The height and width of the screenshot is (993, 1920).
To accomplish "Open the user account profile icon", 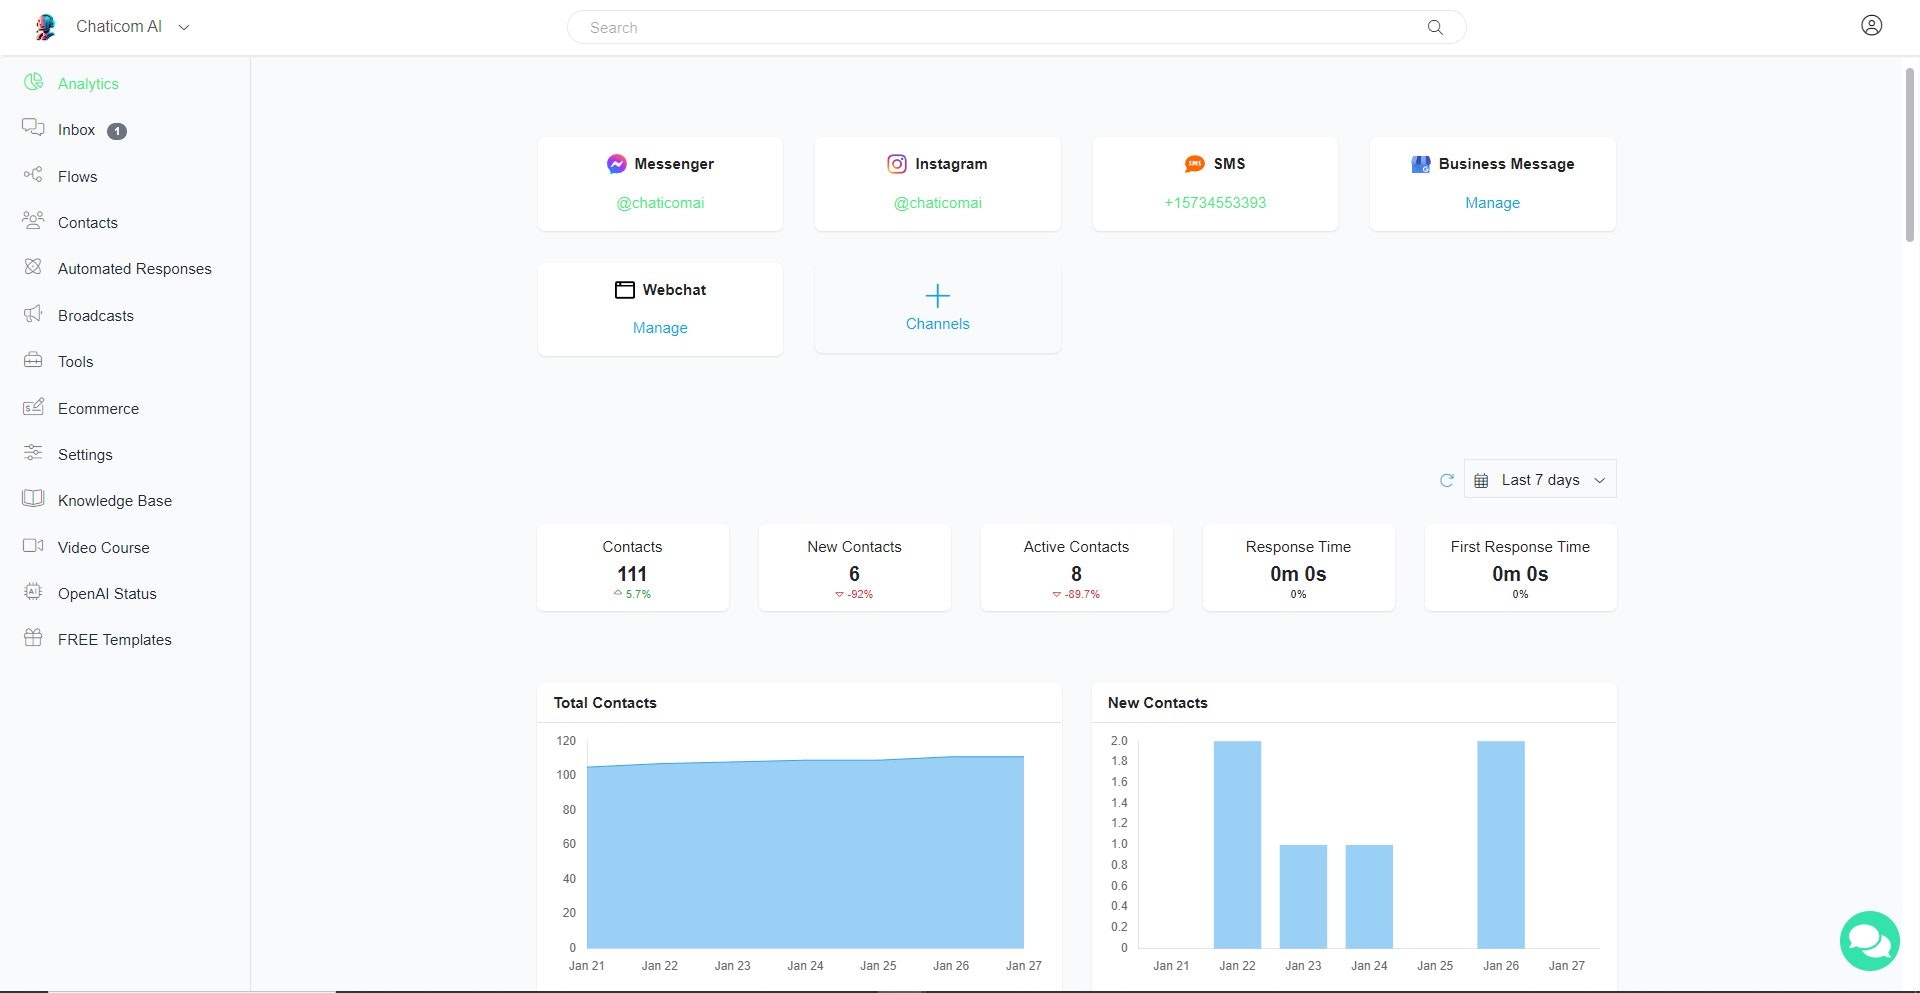I will tap(1871, 26).
